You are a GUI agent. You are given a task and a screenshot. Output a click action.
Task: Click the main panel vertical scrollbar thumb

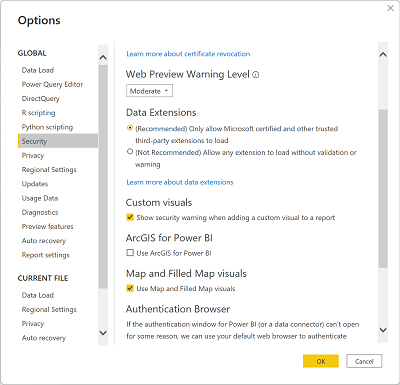(x=383, y=188)
